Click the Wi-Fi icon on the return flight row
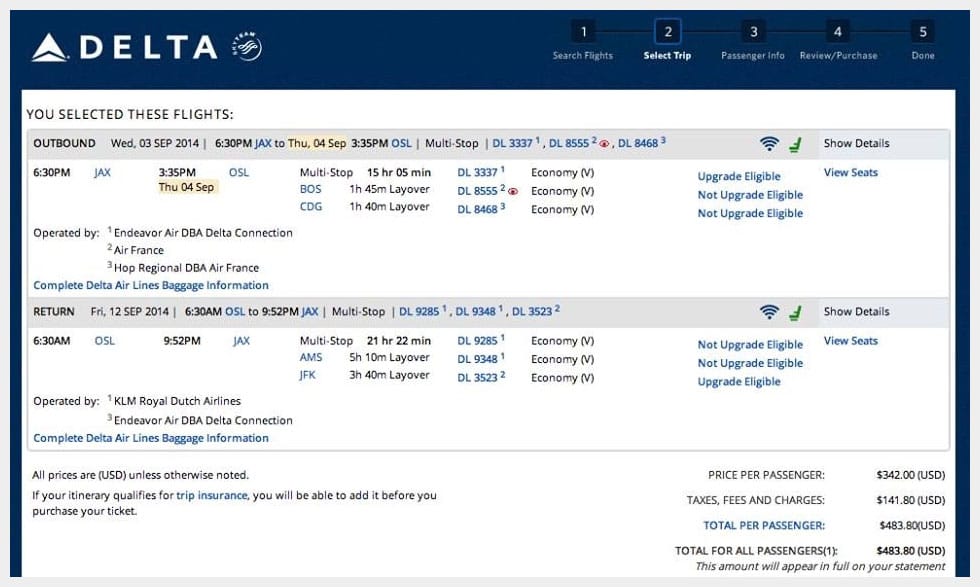This screenshot has width=980, height=587. [x=769, y=311]
